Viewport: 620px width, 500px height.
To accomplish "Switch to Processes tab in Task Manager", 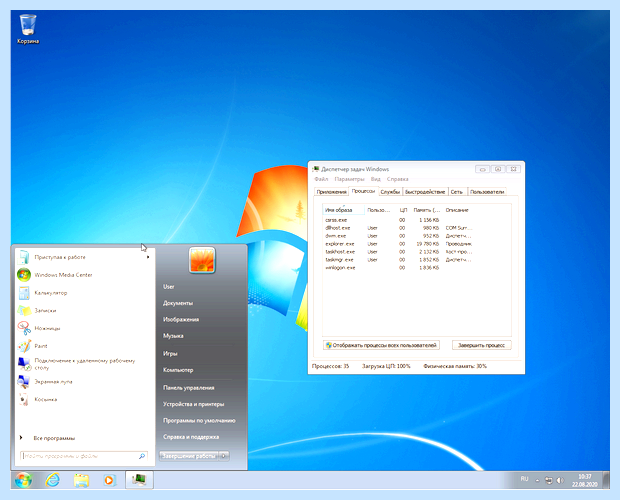I will (363, 191).
